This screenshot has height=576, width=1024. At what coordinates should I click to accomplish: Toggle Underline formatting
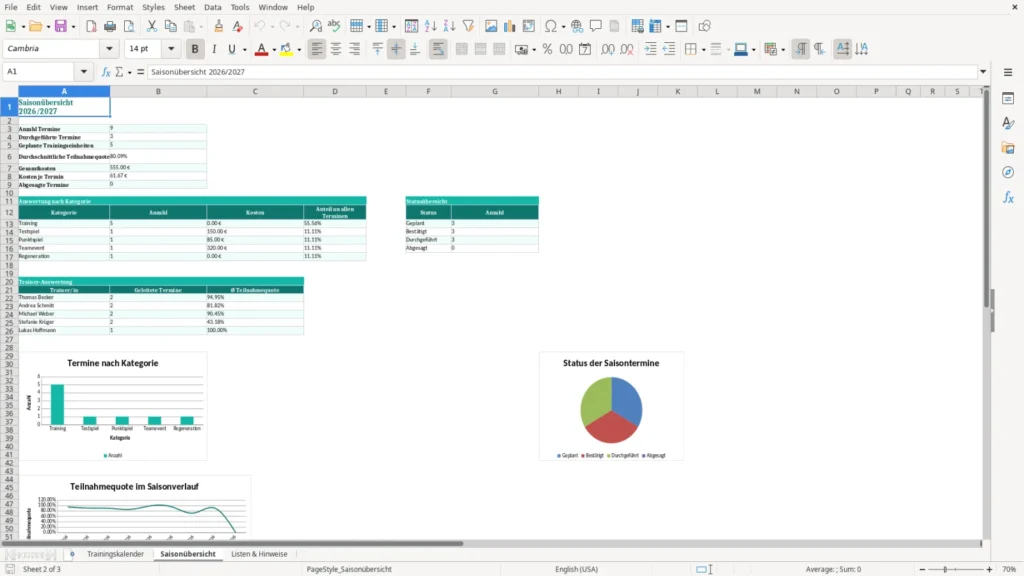click(231, 49)
